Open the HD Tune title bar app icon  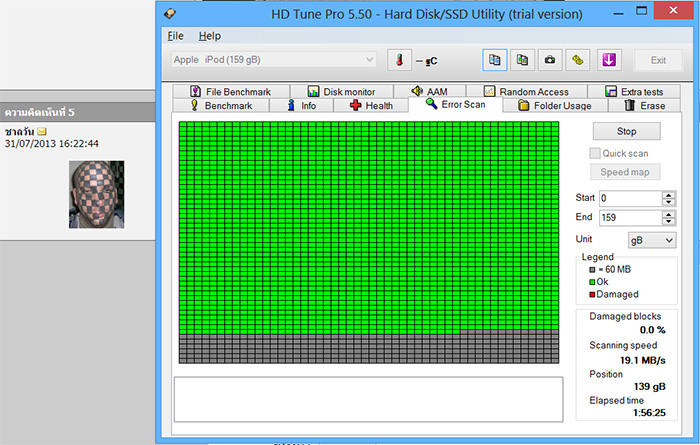pyautogui.click(x=170, y=14)
